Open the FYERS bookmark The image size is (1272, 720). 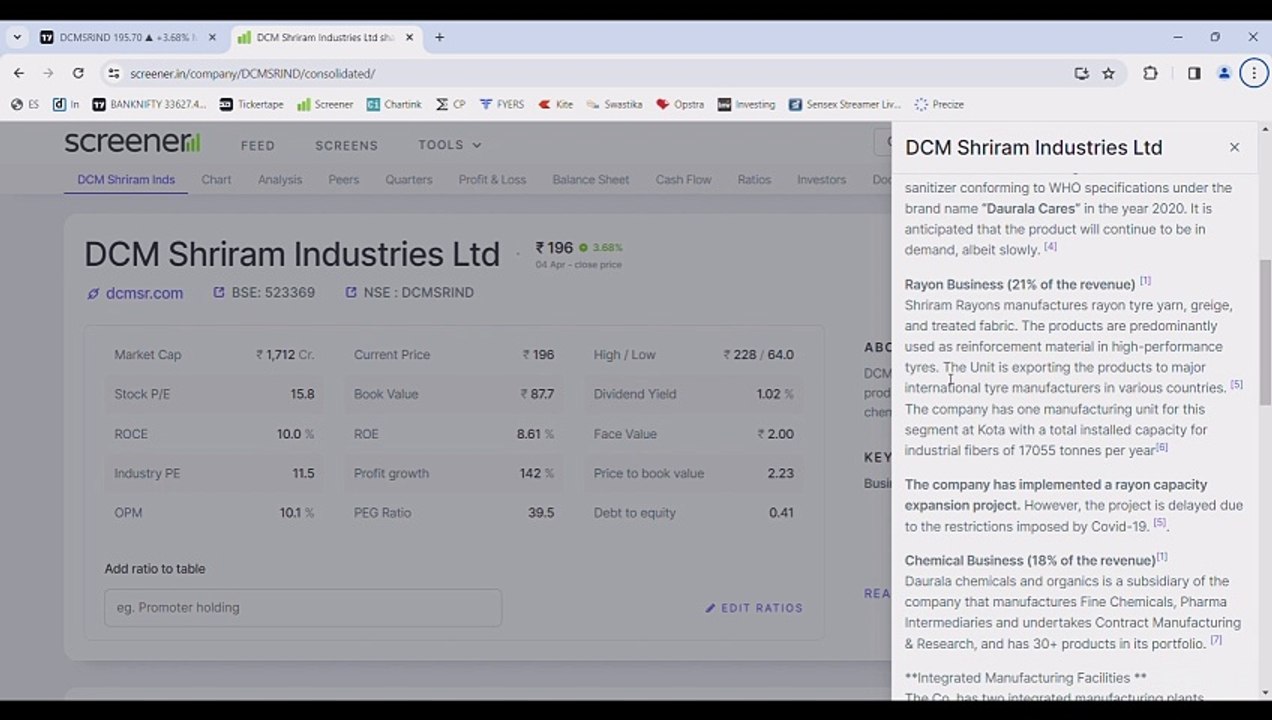502,104
